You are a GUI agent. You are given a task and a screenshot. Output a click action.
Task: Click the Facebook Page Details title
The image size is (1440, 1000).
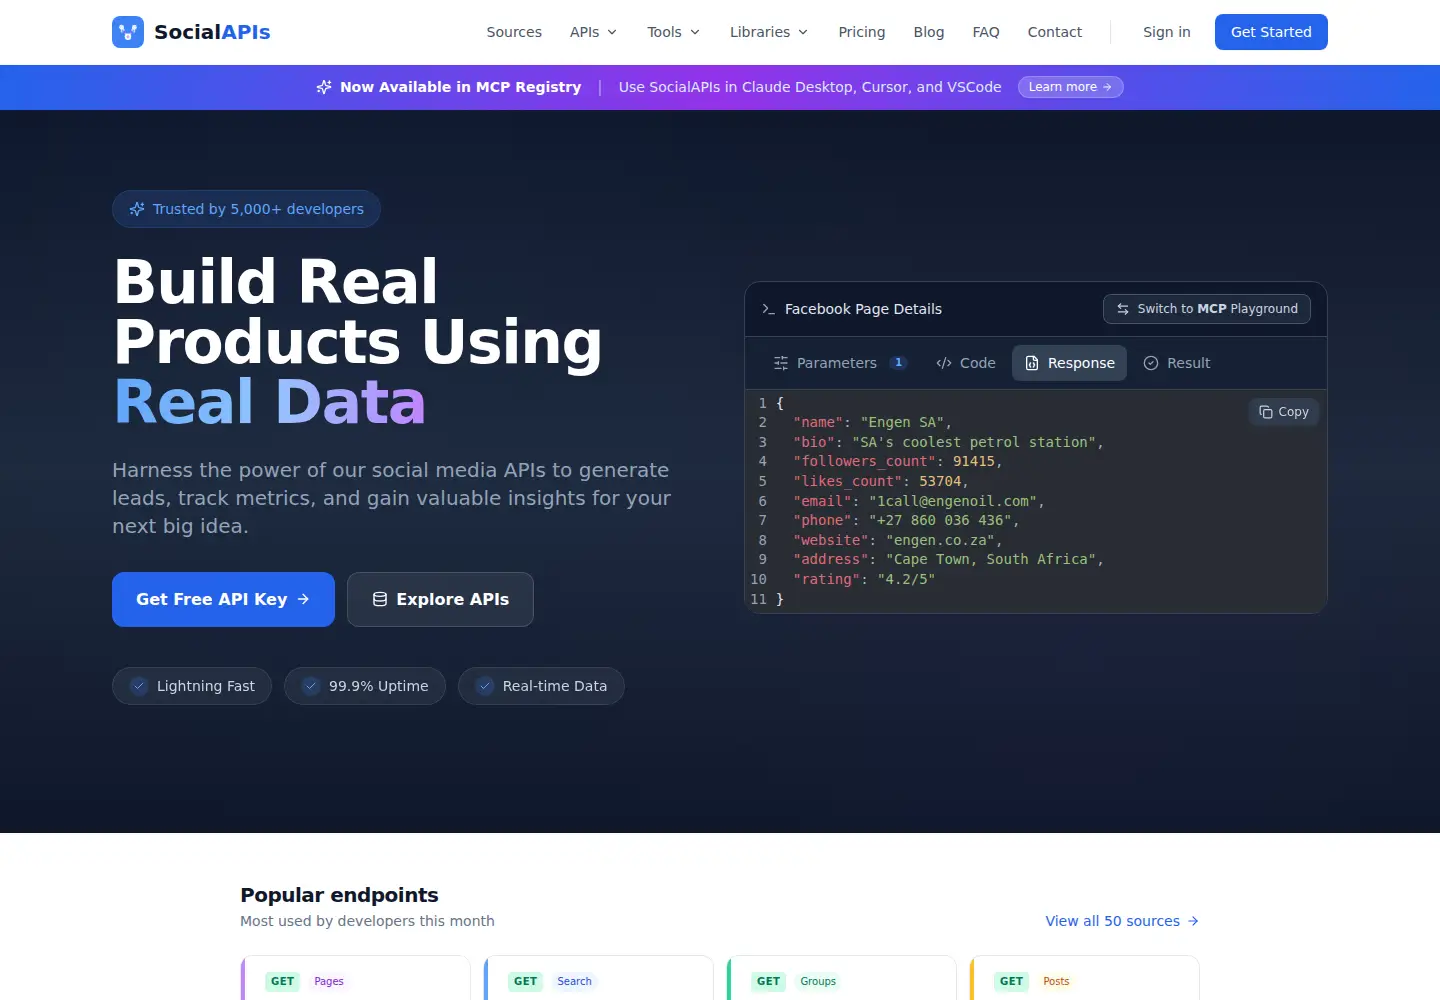(x=863, y=309)
